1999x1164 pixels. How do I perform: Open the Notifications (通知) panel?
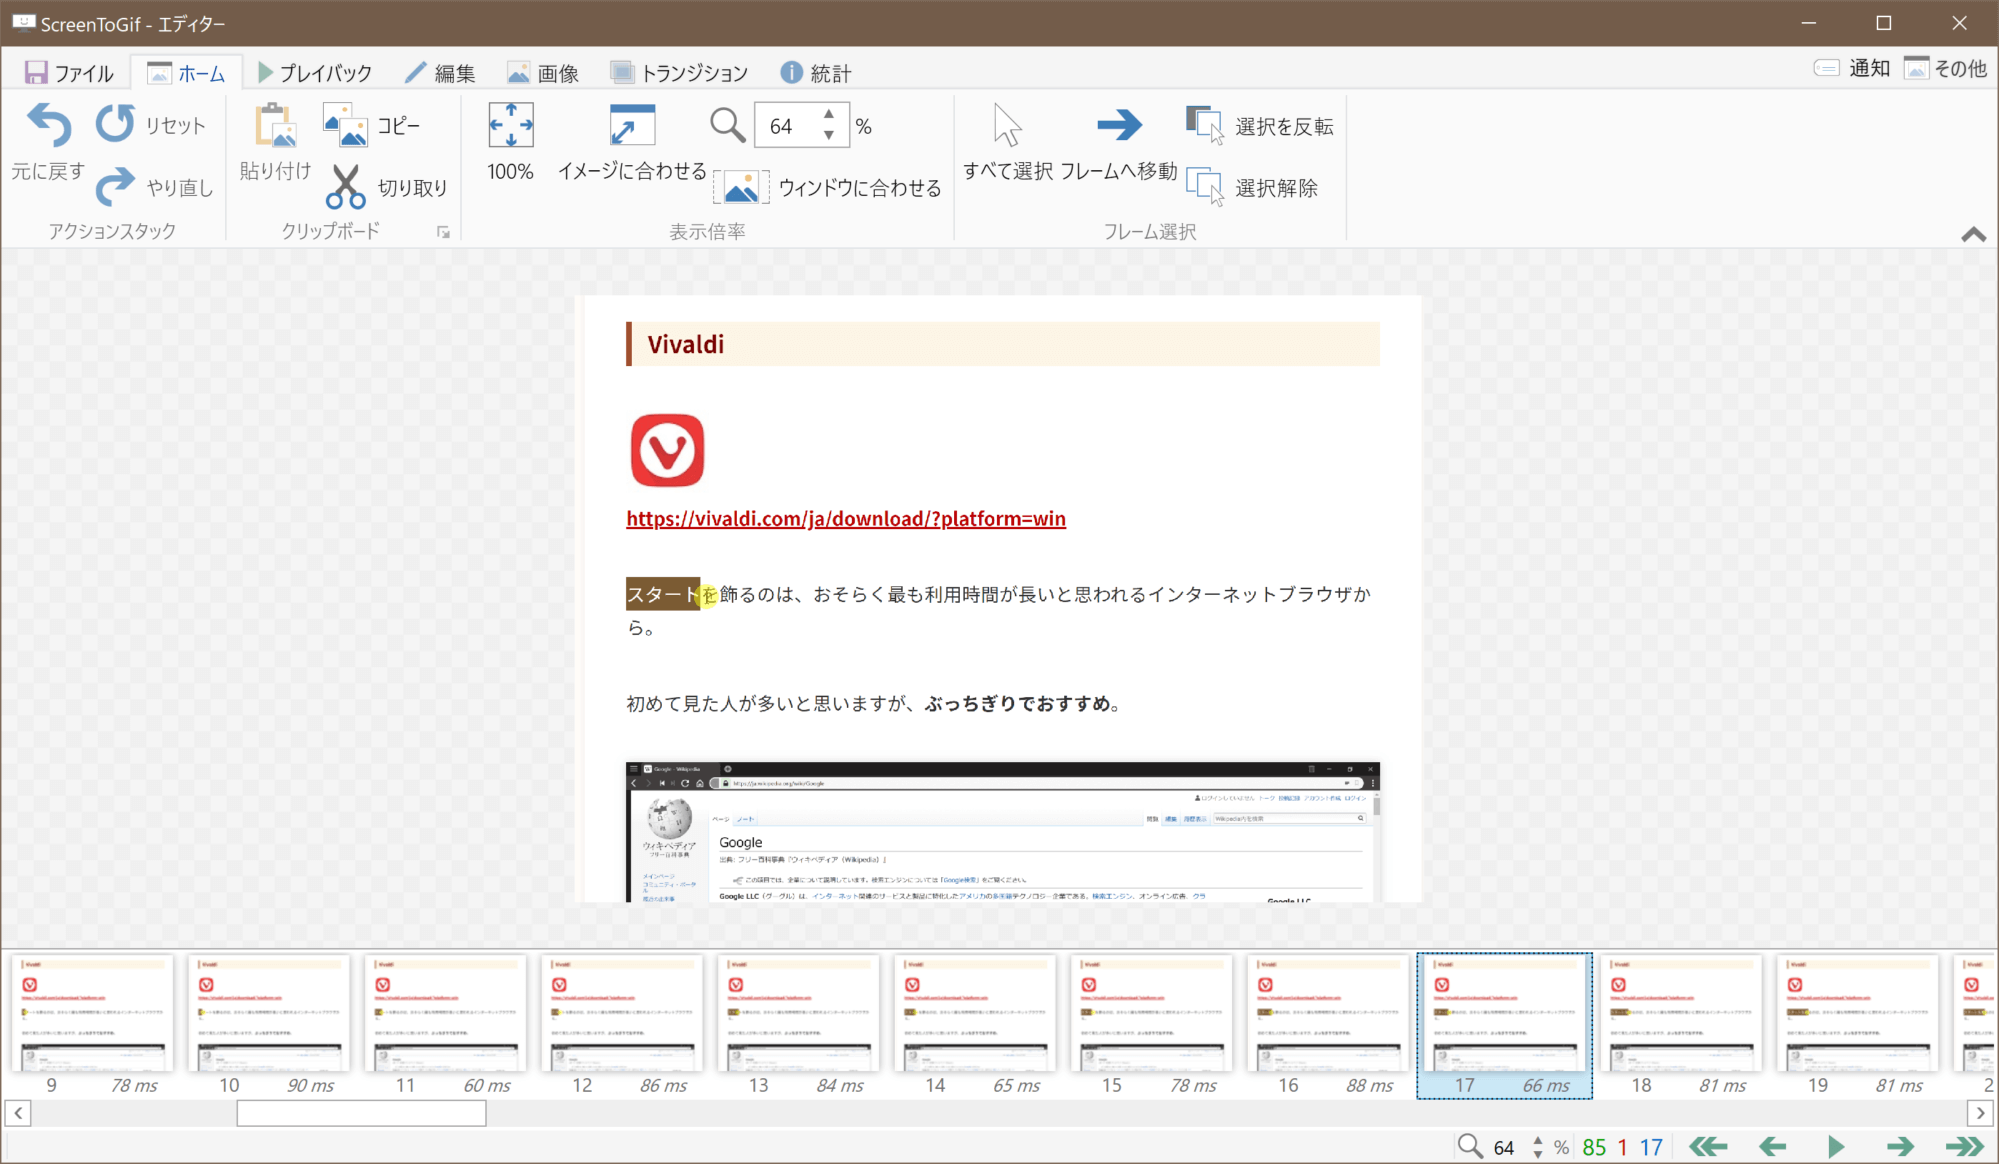tap(1852, 68)
